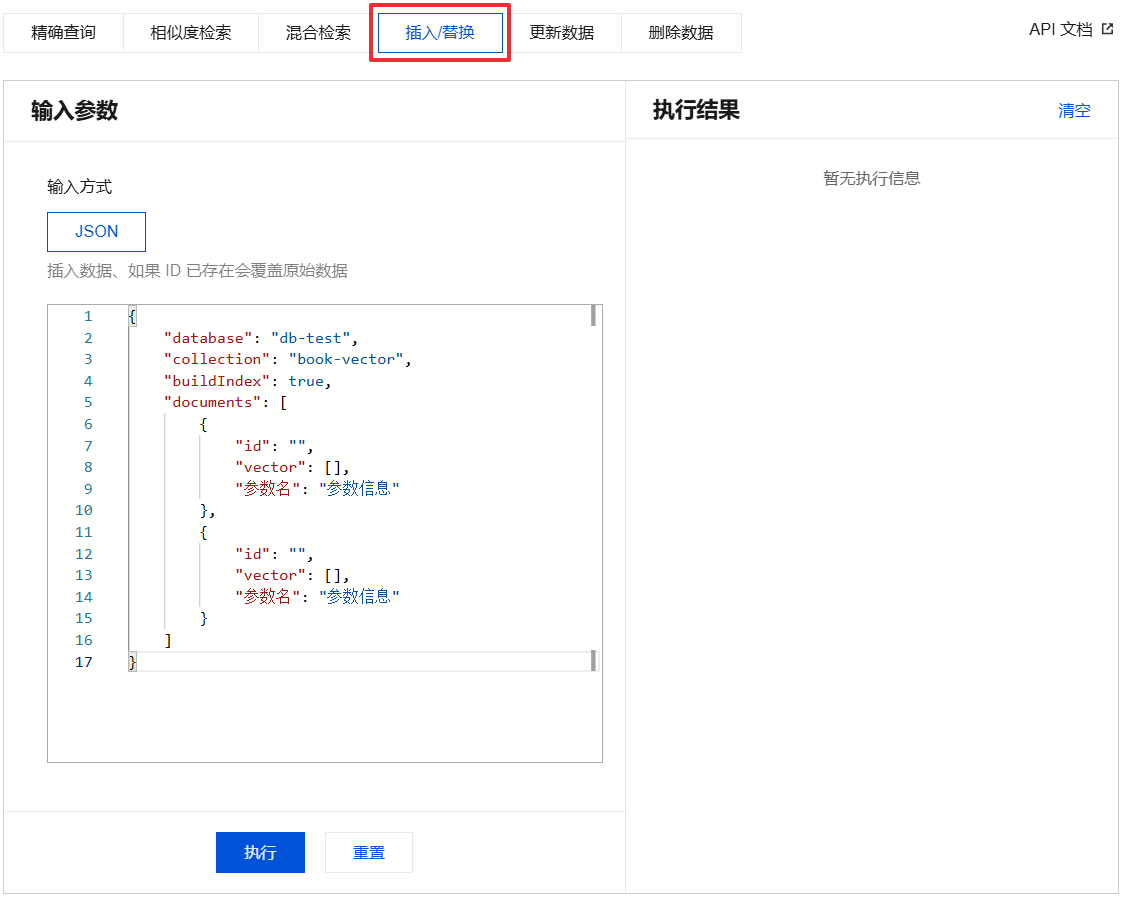Place cursor in the empty id string on line 7
This screenshot has height=901, width=1128.
click(297, 446)
